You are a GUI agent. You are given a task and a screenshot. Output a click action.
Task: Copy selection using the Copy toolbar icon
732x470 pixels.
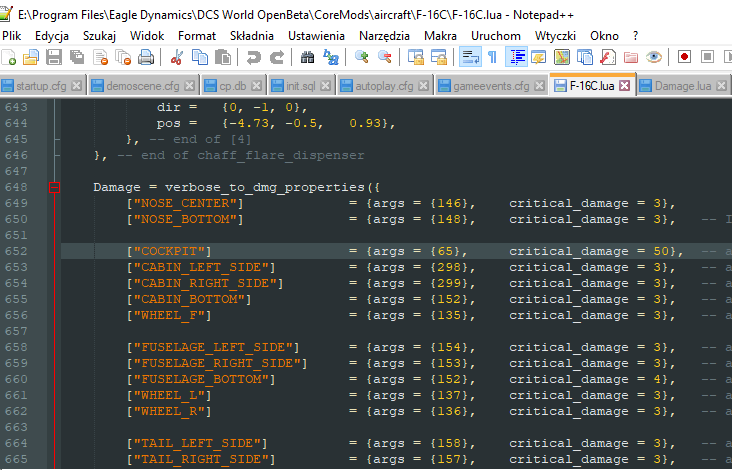coord(200,57)
